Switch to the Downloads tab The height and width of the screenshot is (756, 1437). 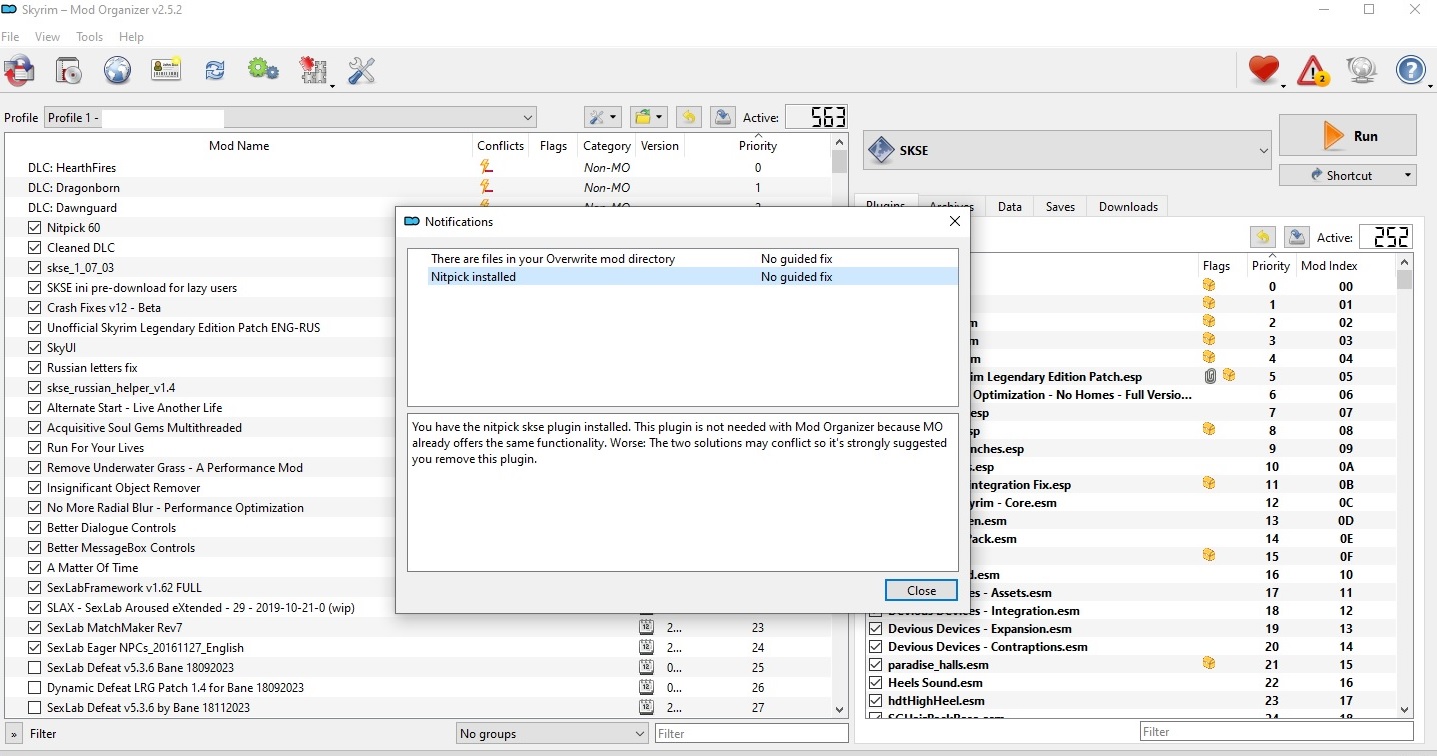(1128, 207)
